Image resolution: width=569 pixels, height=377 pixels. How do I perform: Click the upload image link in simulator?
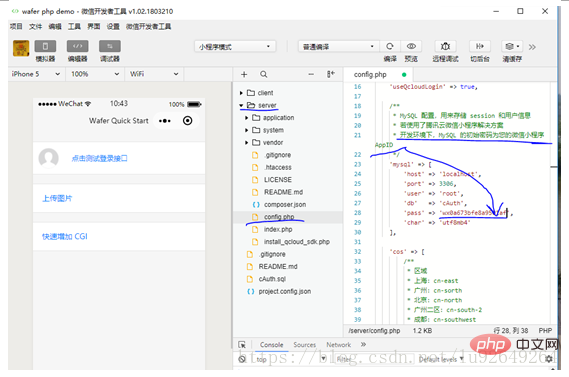point(57,198)
